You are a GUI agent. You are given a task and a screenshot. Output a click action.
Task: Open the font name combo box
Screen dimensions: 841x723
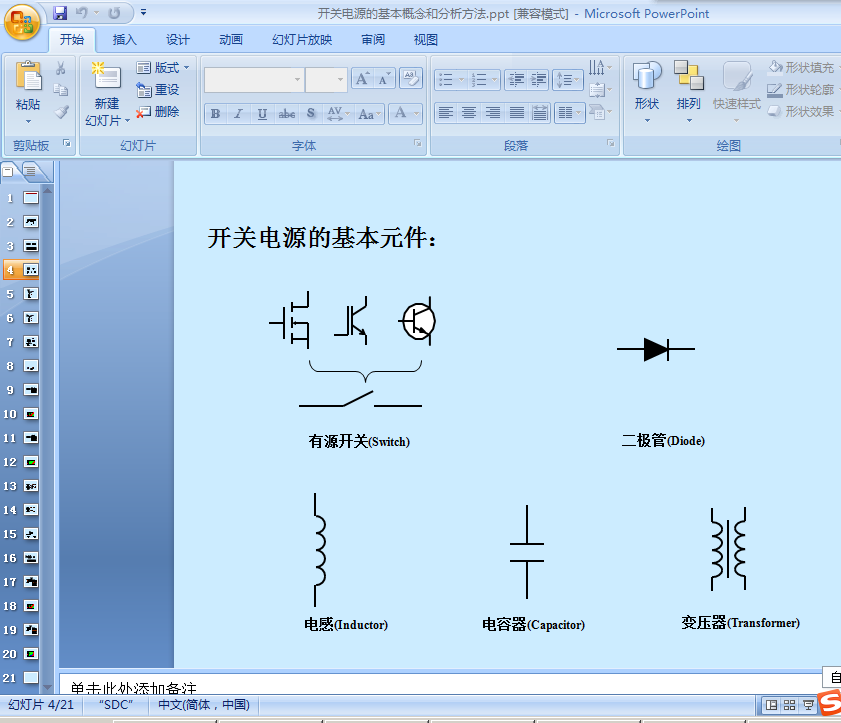coord(253,80)
